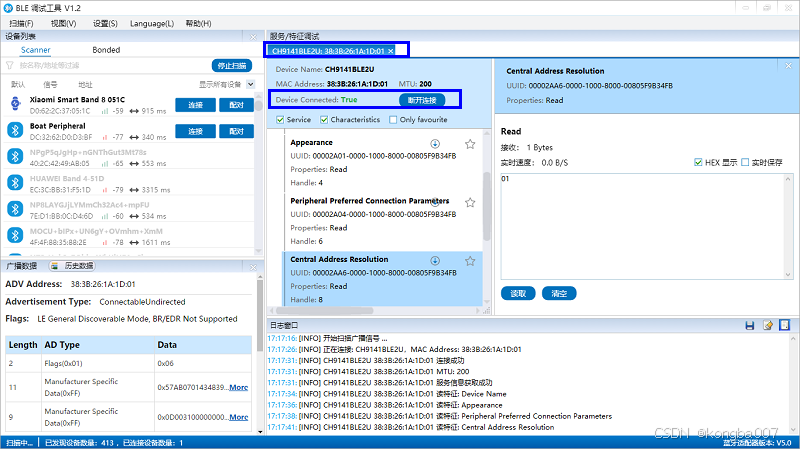Enable the 实时保存 checkbox
The width and height of the screenshot is (800, 449).
[745, 162]
